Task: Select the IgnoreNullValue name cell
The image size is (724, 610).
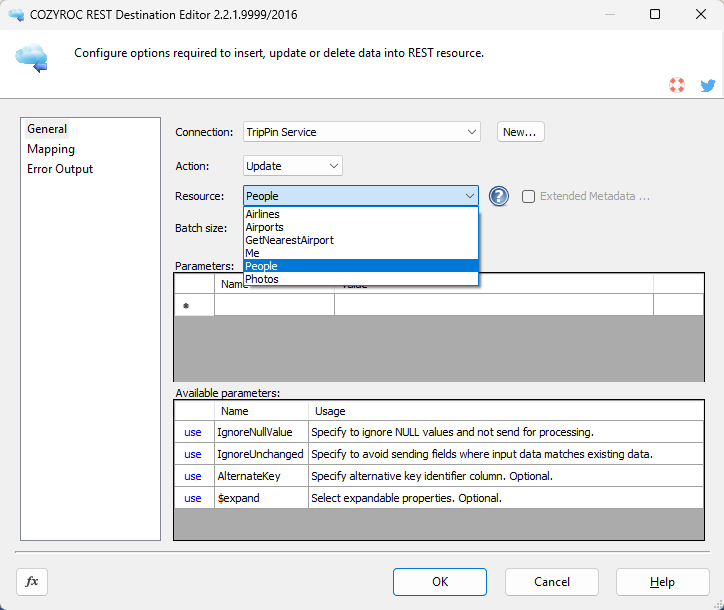Action: (261, 432)
